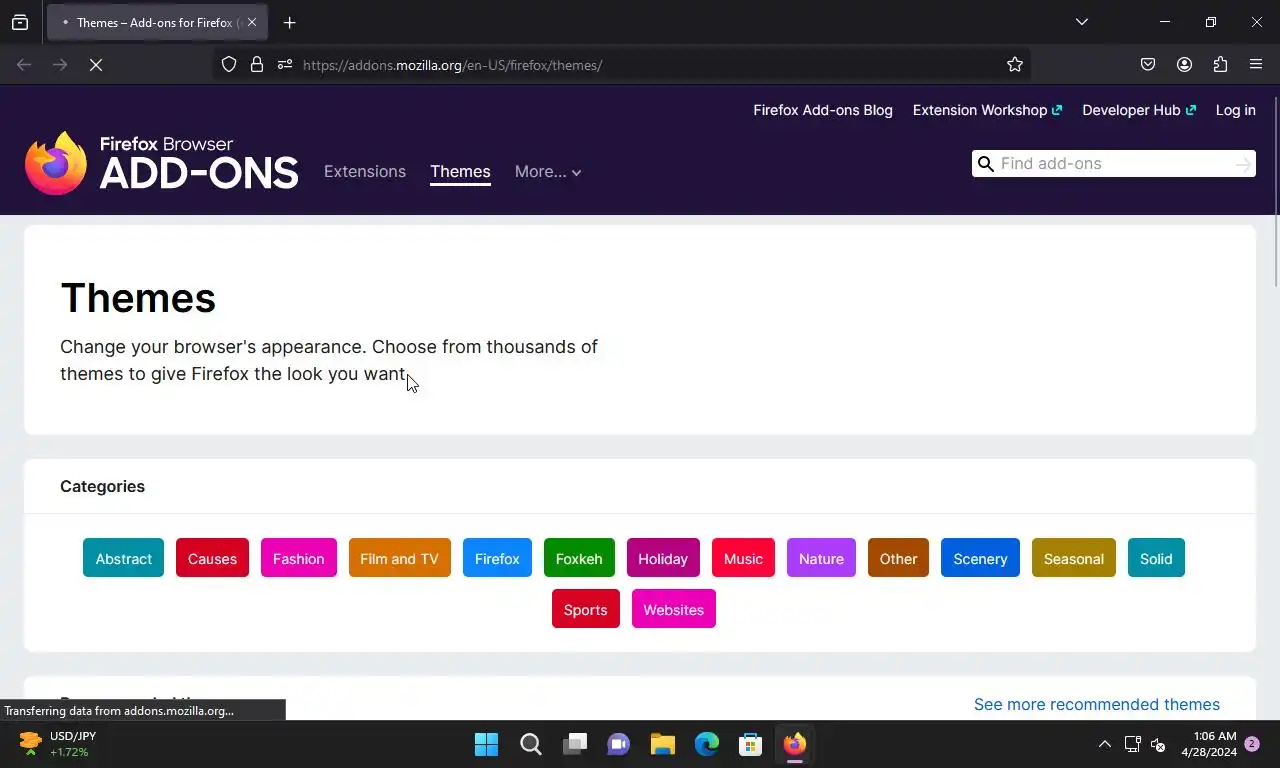Stop loading the page
Image resolution: width=1280 pixels, height=768 pixels.
tap(96, 65)
